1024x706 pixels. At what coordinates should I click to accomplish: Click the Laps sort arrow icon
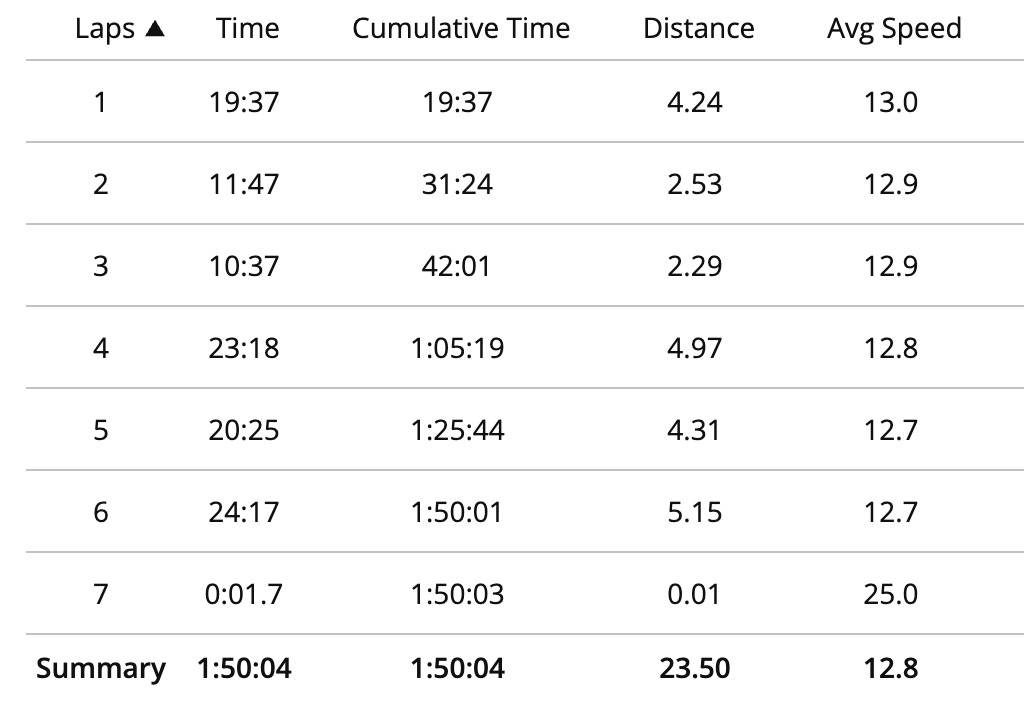(155, 29)
